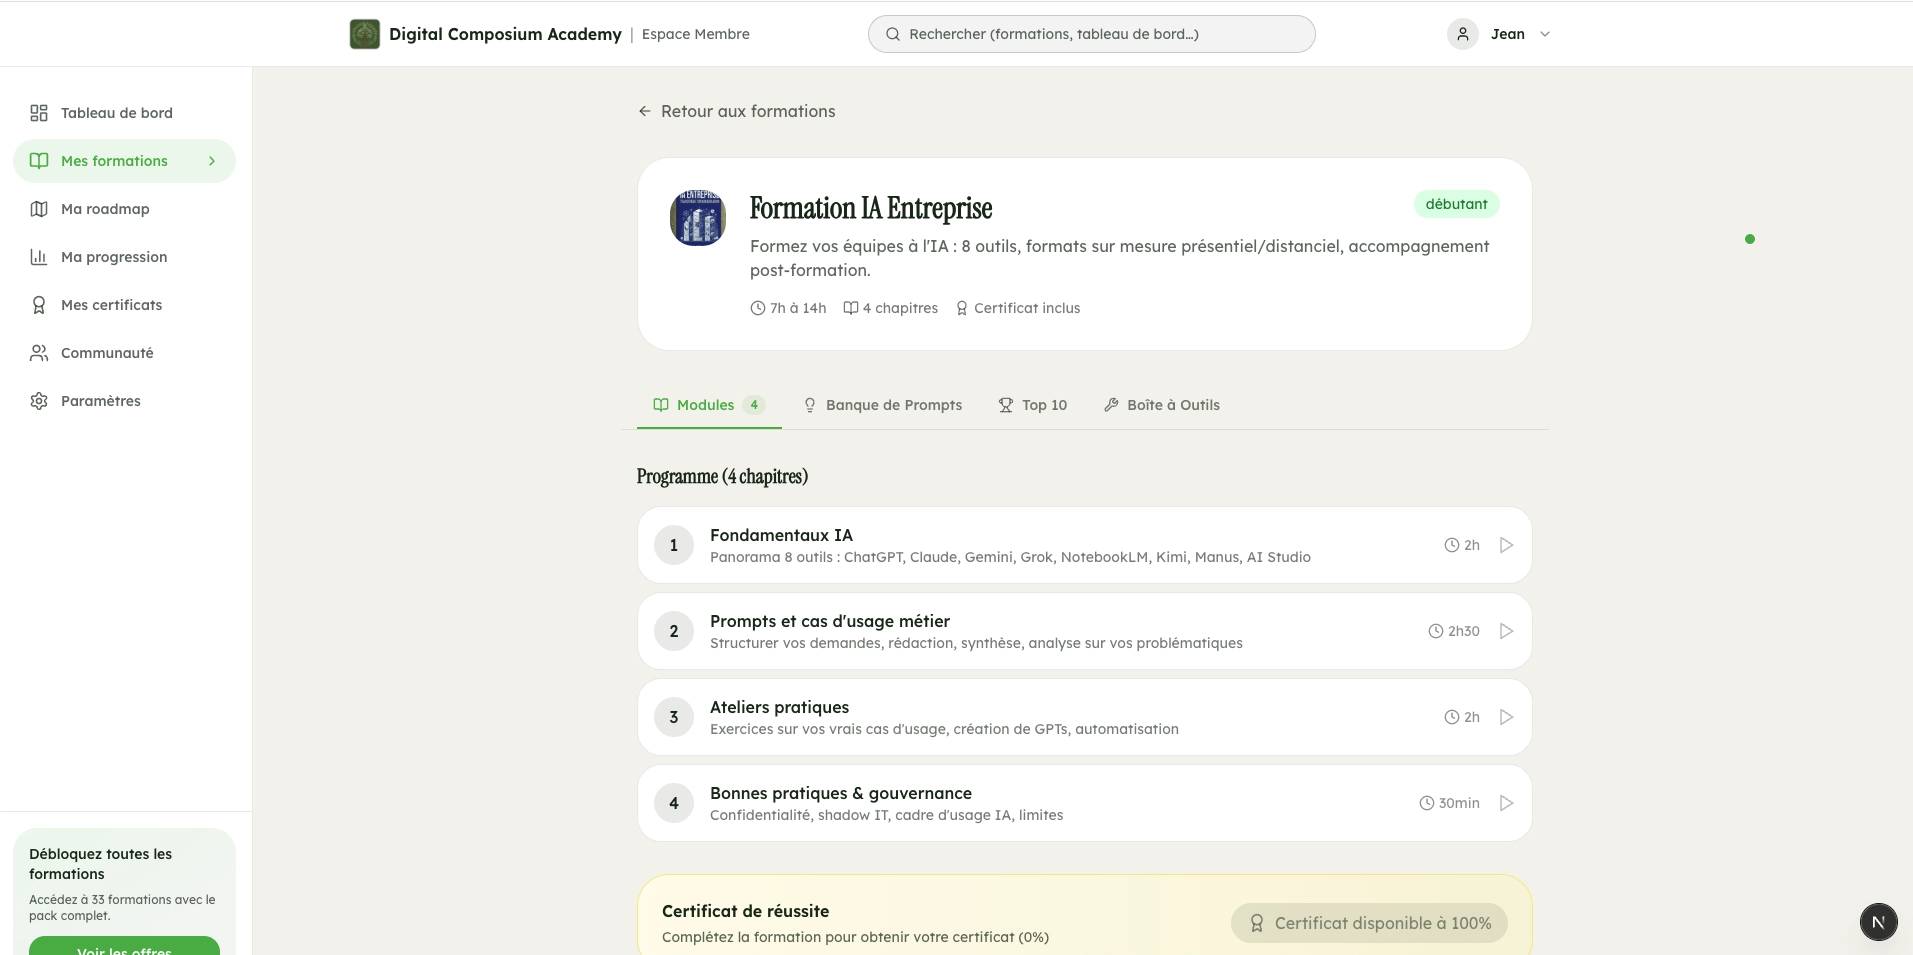The height and width of the screenshot is (955, 1913).
Task: Play the Fondamentaux IA chapter
Action: (1505, 545)
